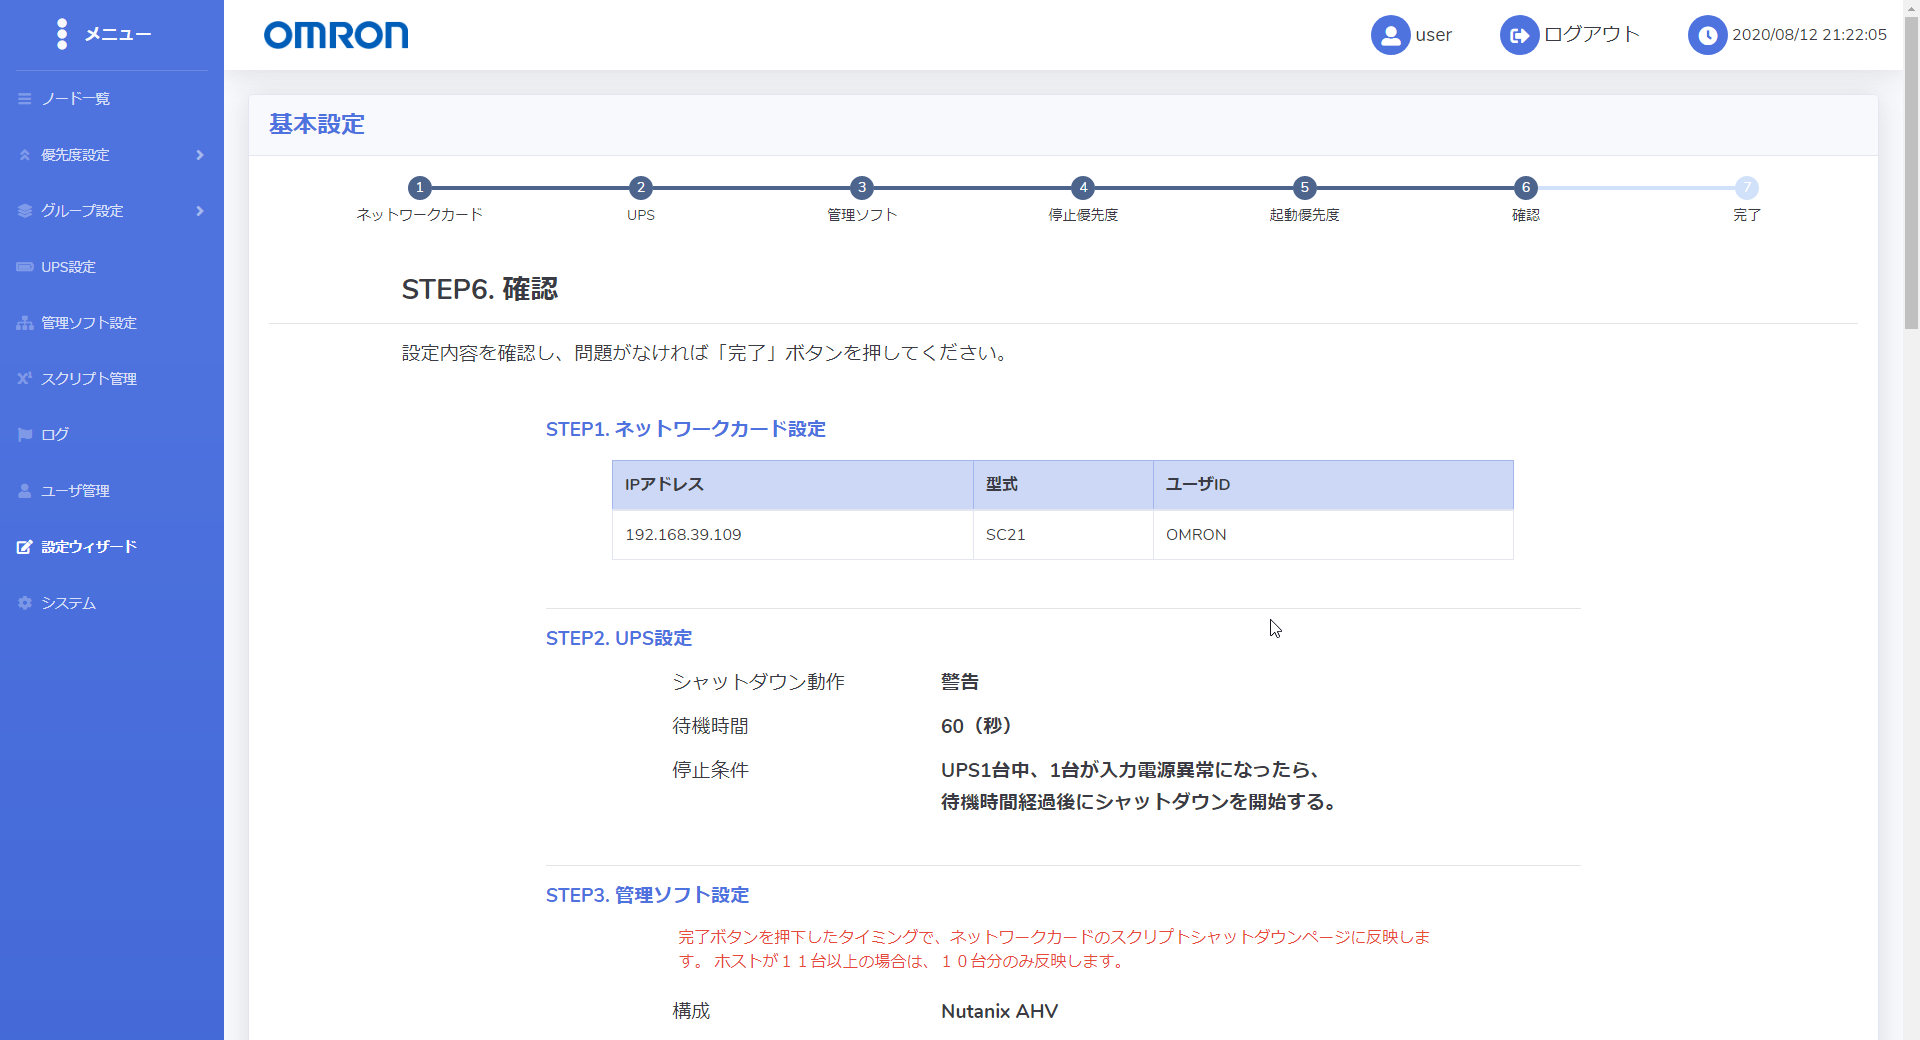Screen dimensions: 1920x1040
Task: Click the clock icon in header
Action: (x=1707, y=35)
